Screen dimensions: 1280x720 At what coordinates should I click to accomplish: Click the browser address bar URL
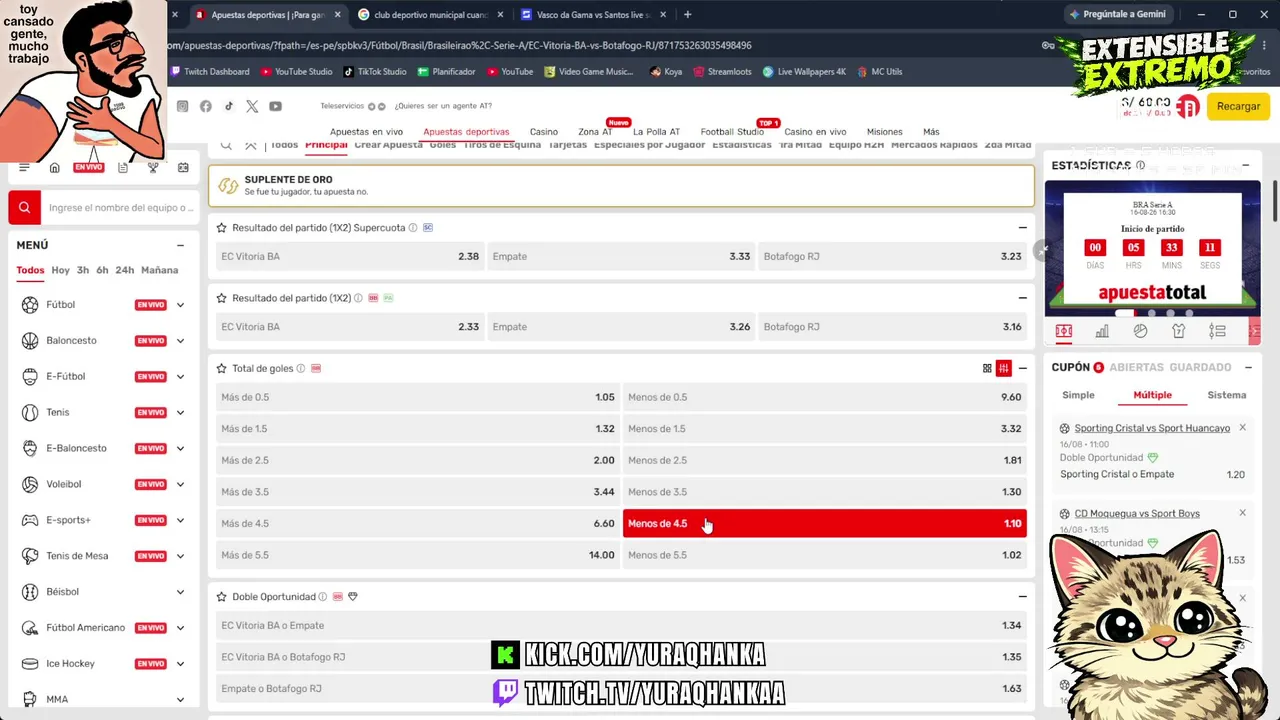(x=460, y=45)
